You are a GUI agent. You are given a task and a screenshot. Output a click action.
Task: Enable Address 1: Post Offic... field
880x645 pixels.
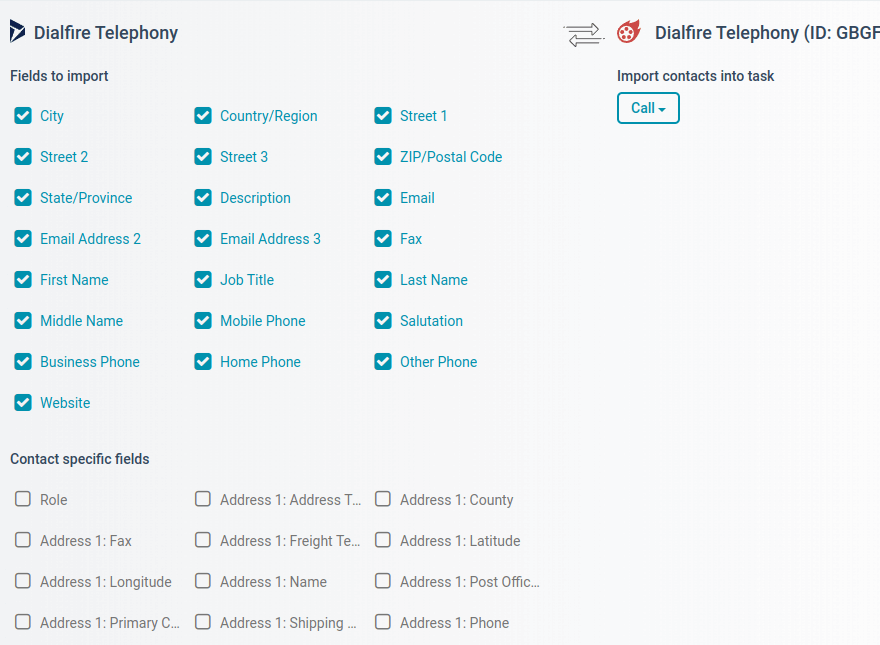(383, 581)
